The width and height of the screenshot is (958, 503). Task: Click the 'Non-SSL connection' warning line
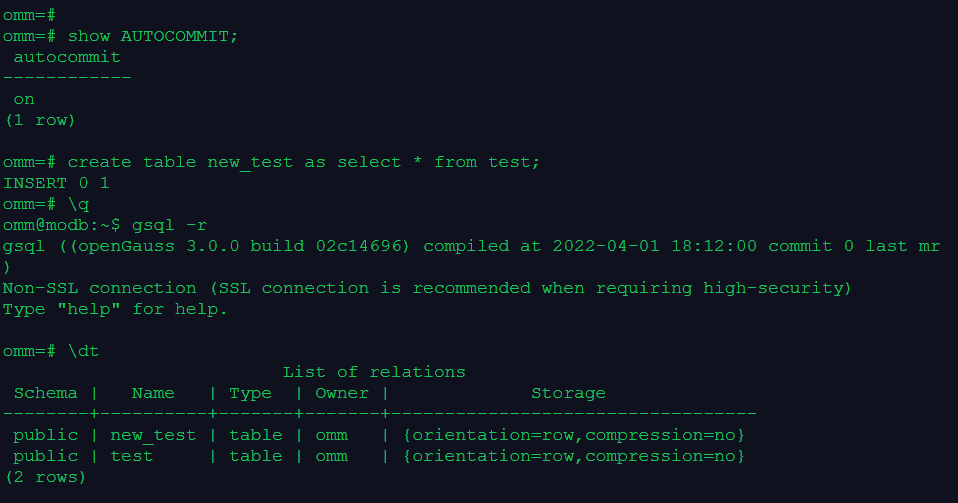[426, 288]
